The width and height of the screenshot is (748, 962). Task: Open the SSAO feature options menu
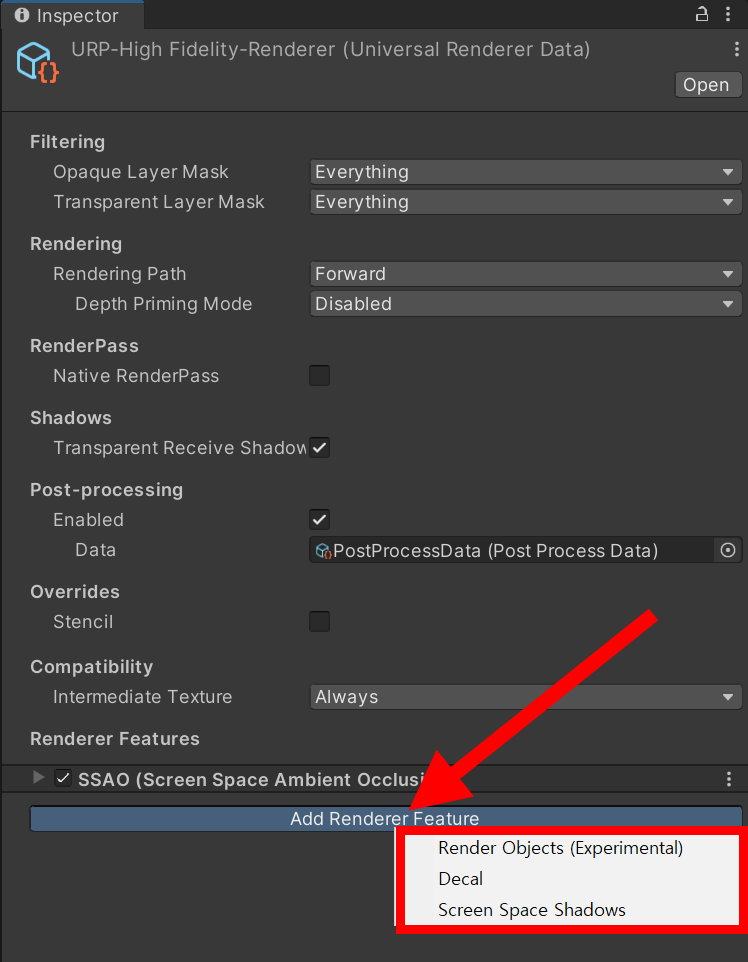tap(729, 779)
